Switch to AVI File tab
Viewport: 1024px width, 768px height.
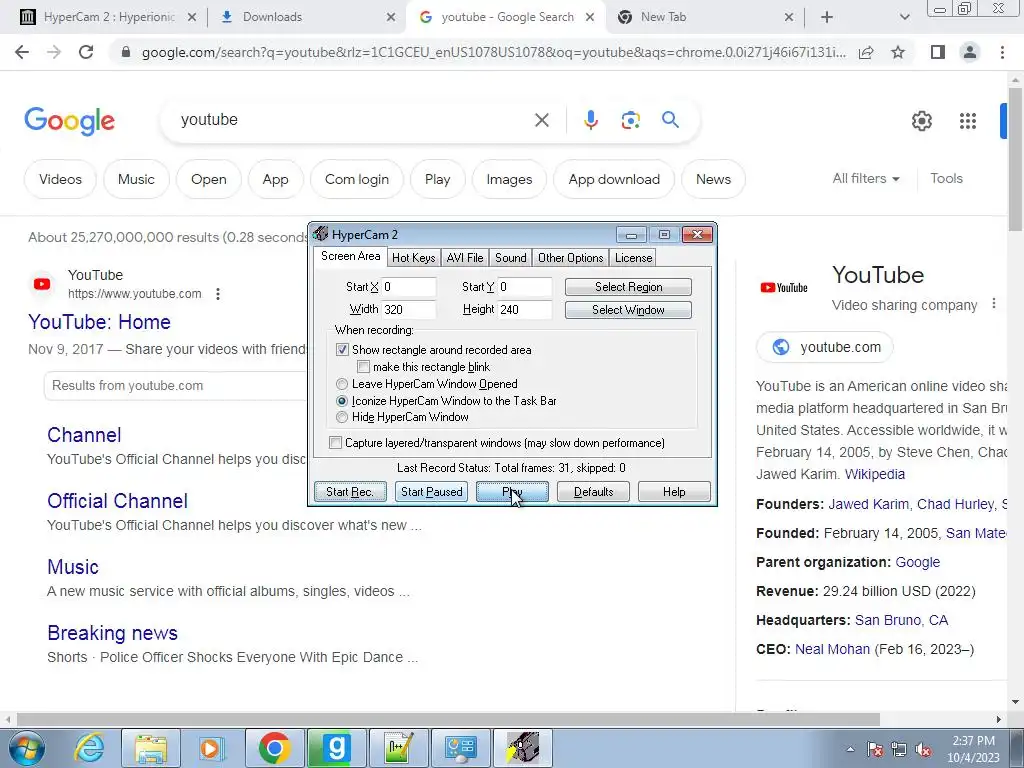[465, 257]
